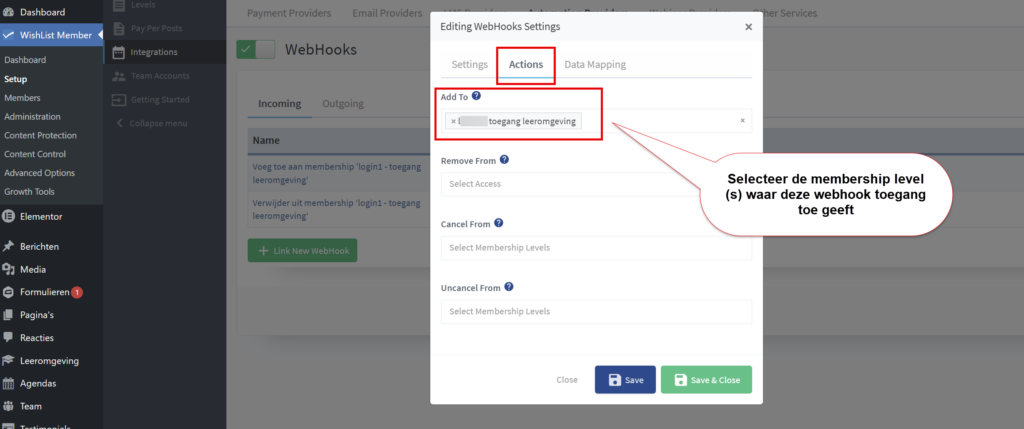Open the Remove From Select Access dropdown
Screen dimensions: 1024x429
595,184
